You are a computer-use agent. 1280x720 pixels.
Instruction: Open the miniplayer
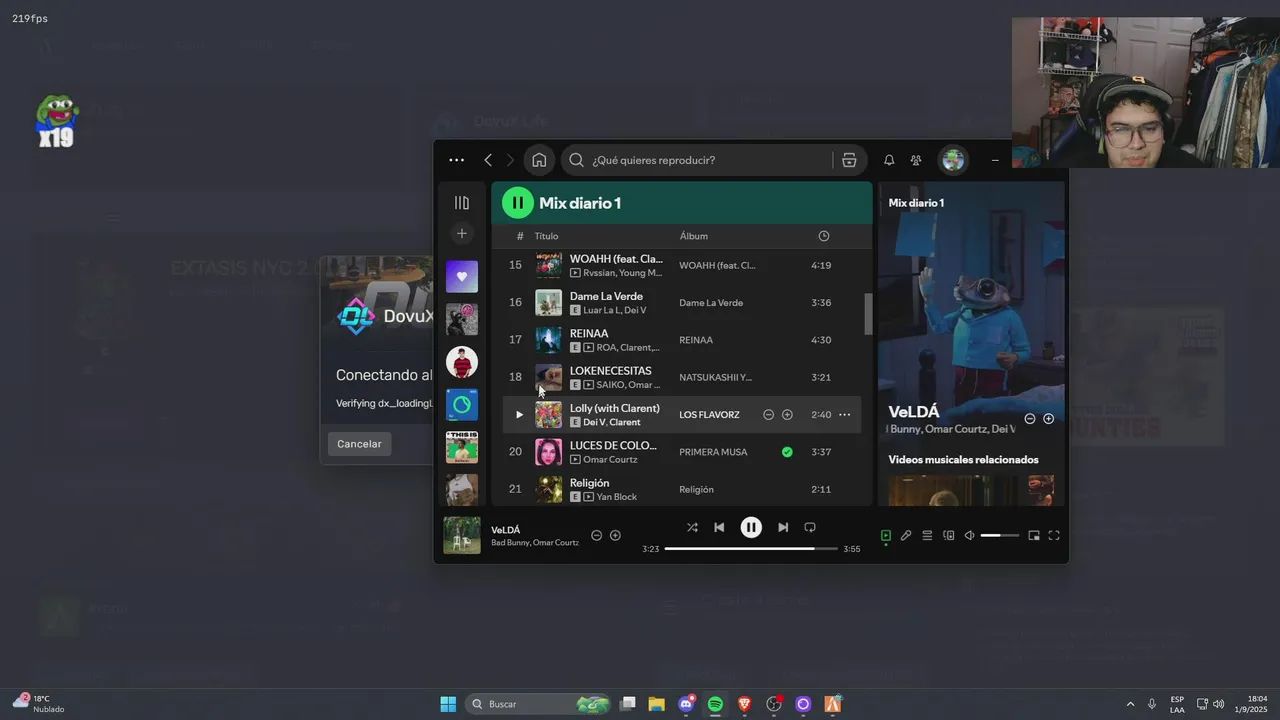(1033, 536)
